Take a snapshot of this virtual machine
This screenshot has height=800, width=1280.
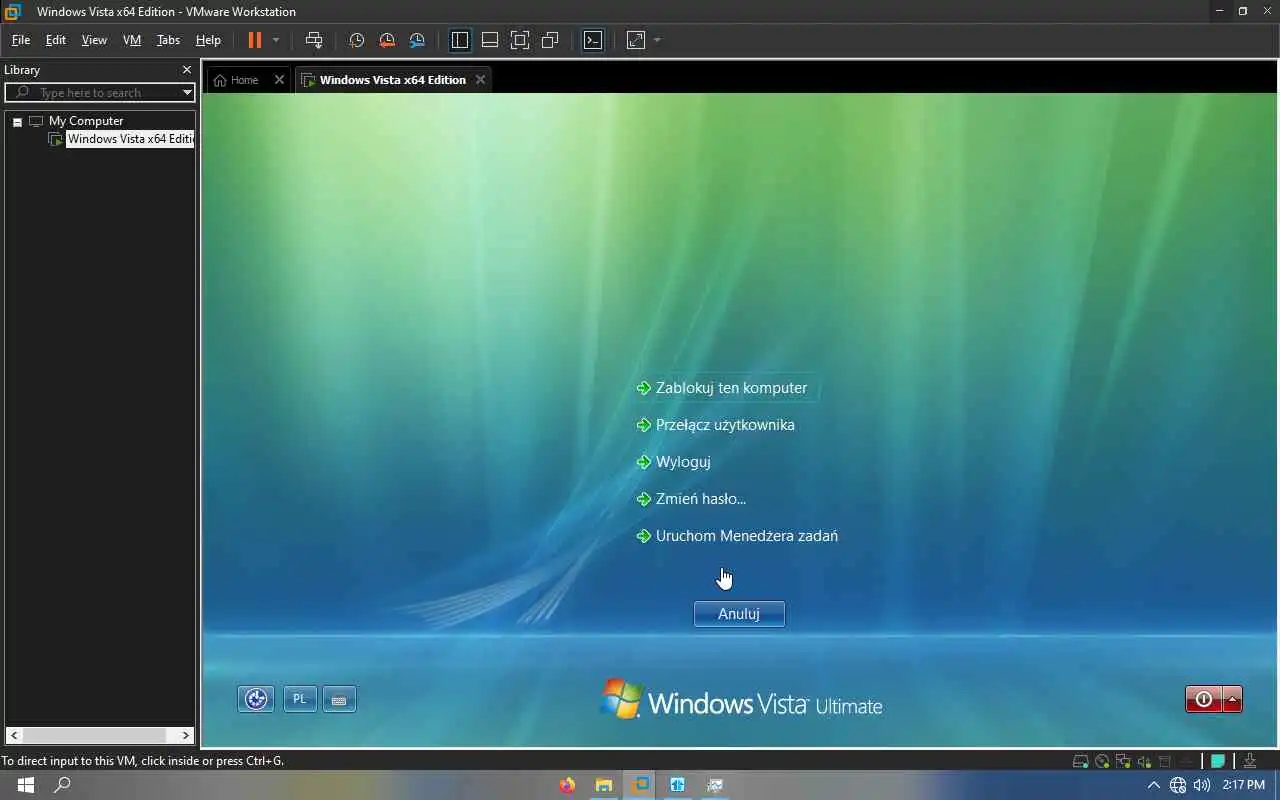(x=356, y=40)
